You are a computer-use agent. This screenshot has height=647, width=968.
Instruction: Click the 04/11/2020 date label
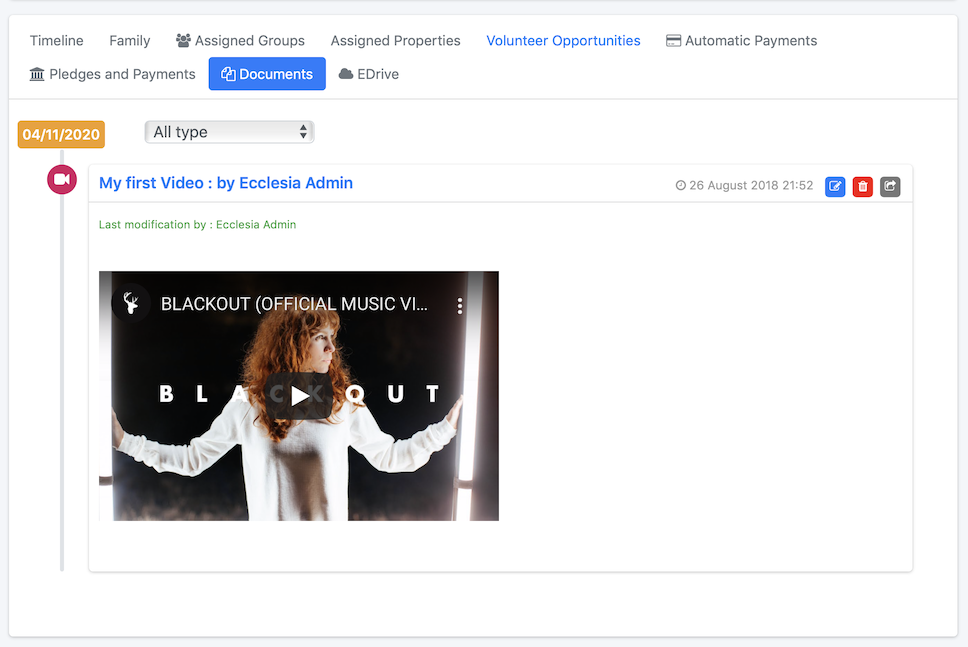(61, 135)
